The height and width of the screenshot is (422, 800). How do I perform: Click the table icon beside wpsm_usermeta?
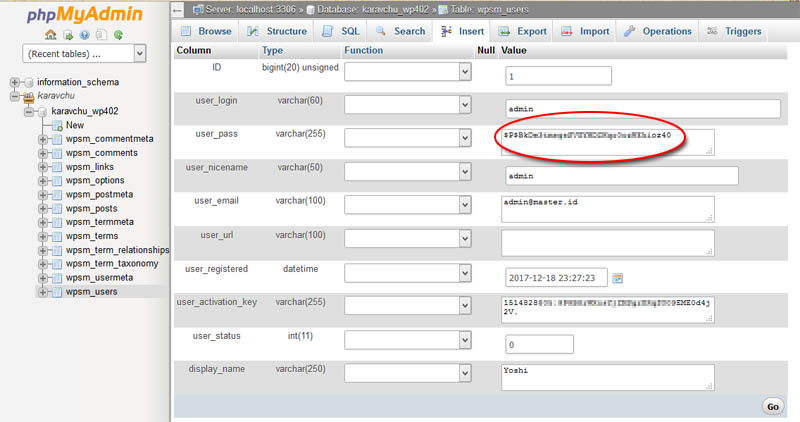(57, 278)
